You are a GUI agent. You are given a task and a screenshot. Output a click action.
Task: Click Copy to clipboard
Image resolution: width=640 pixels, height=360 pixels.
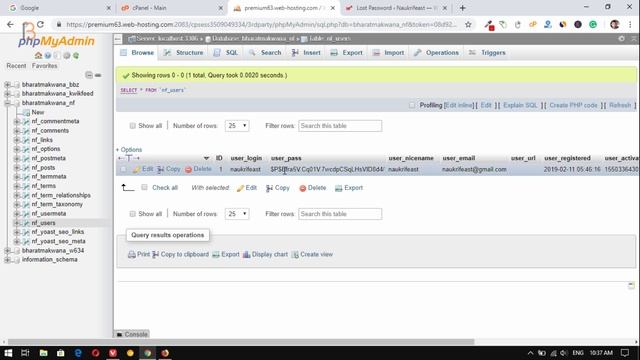pyautogui.click(x=180, y=254)
